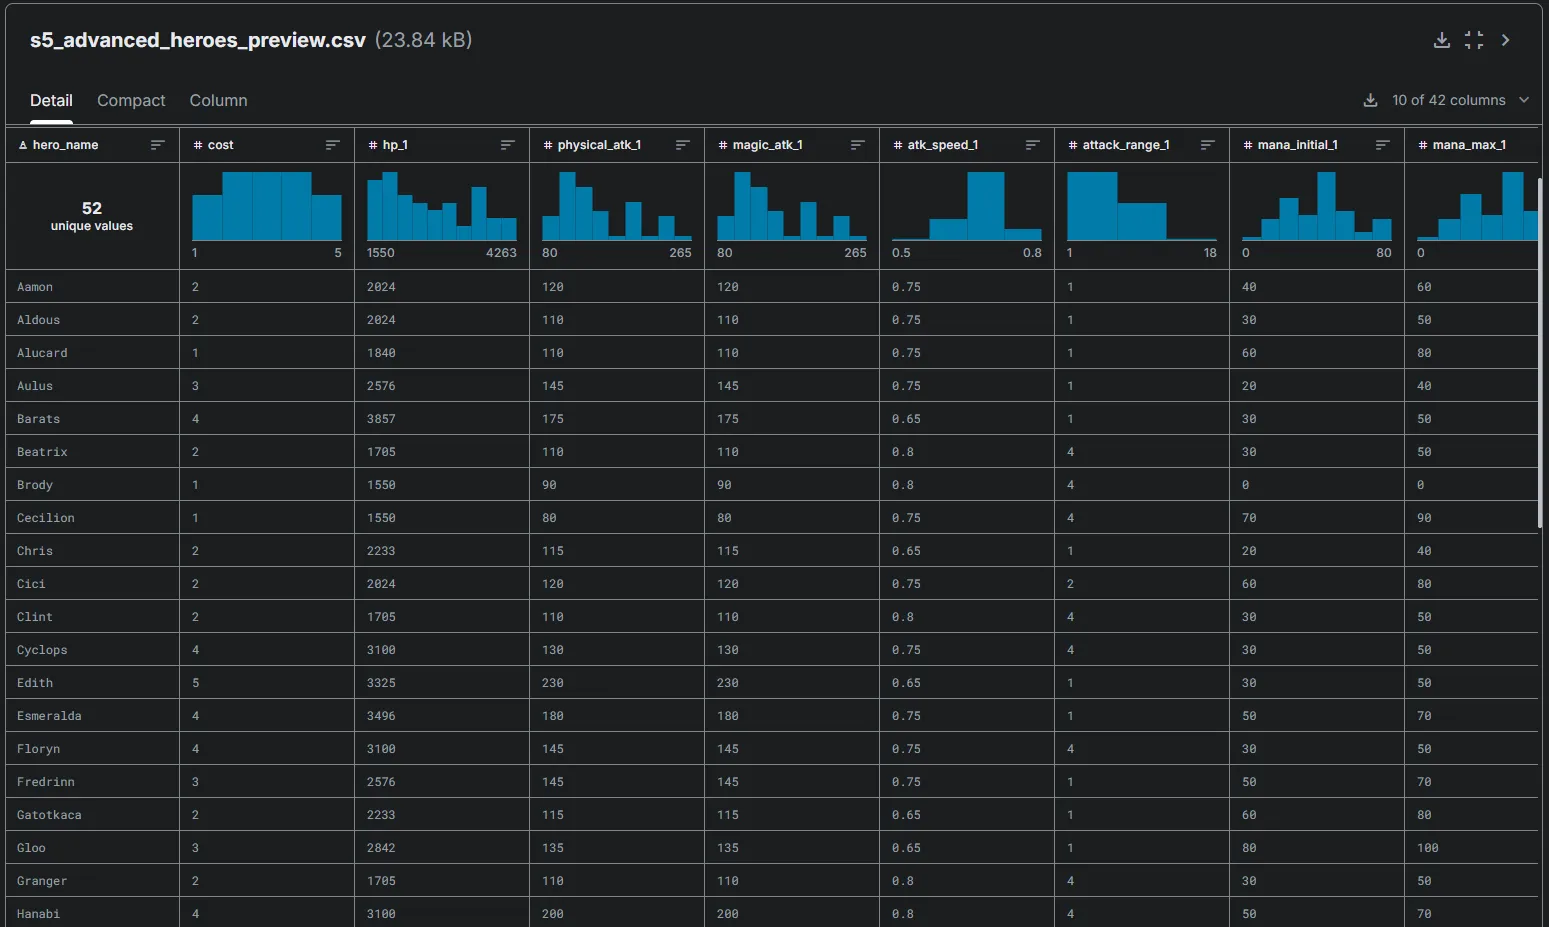Switch to the Detail tab
1549x927 pixels.
pyautogui.click(x=51, y=100)
